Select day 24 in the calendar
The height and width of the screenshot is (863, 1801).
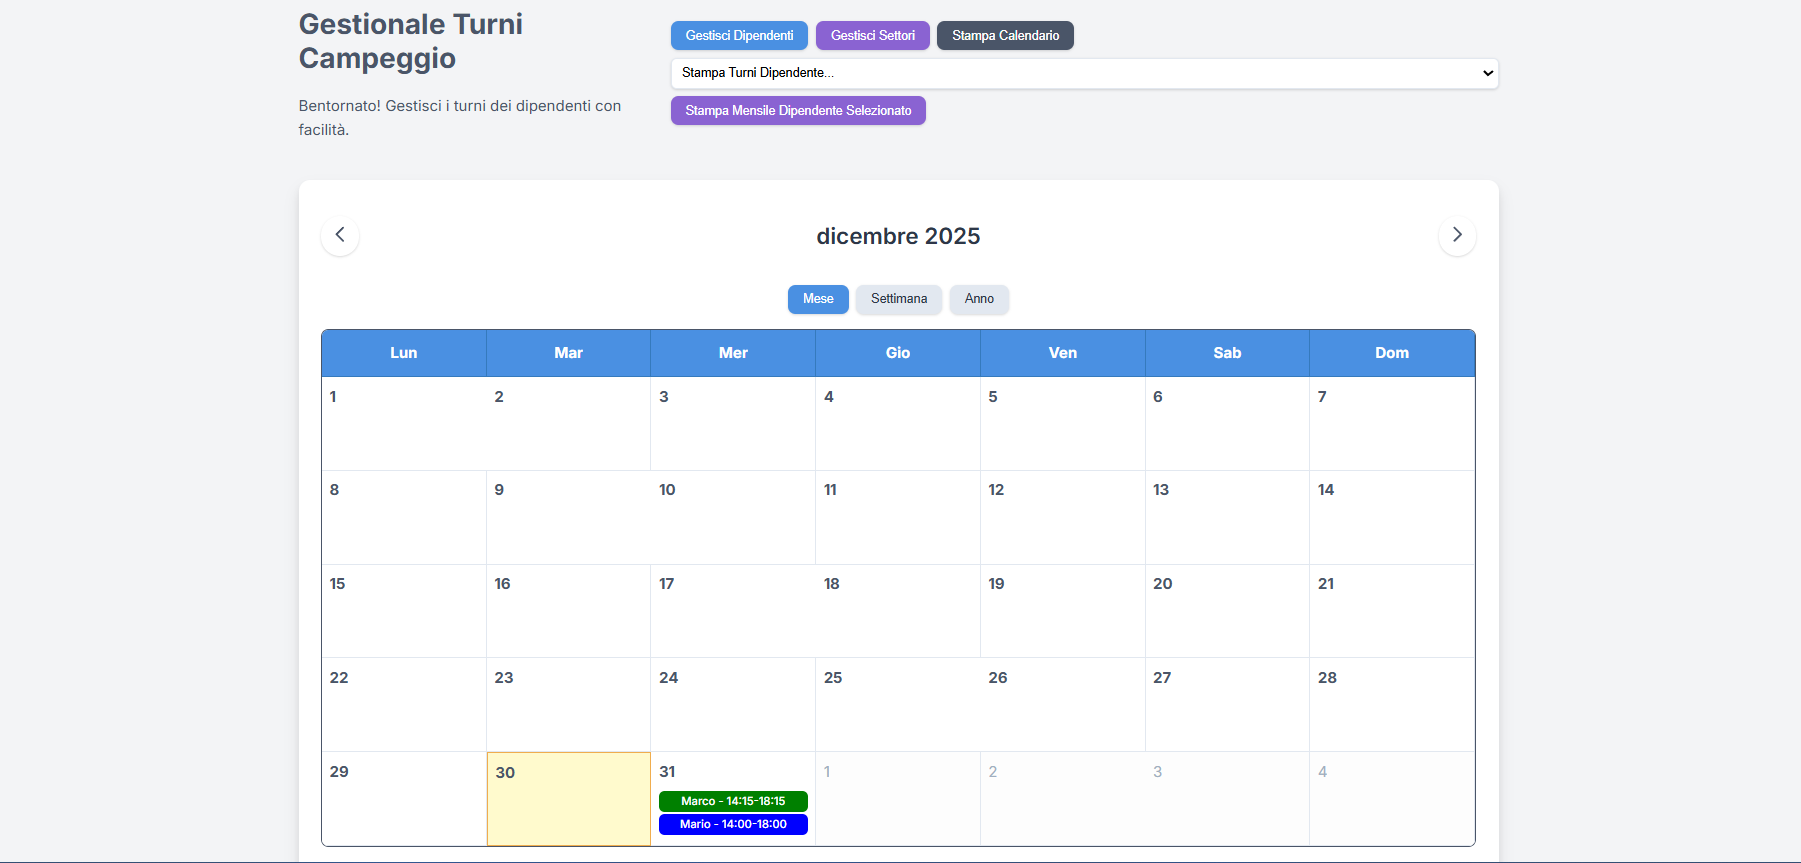733,704
